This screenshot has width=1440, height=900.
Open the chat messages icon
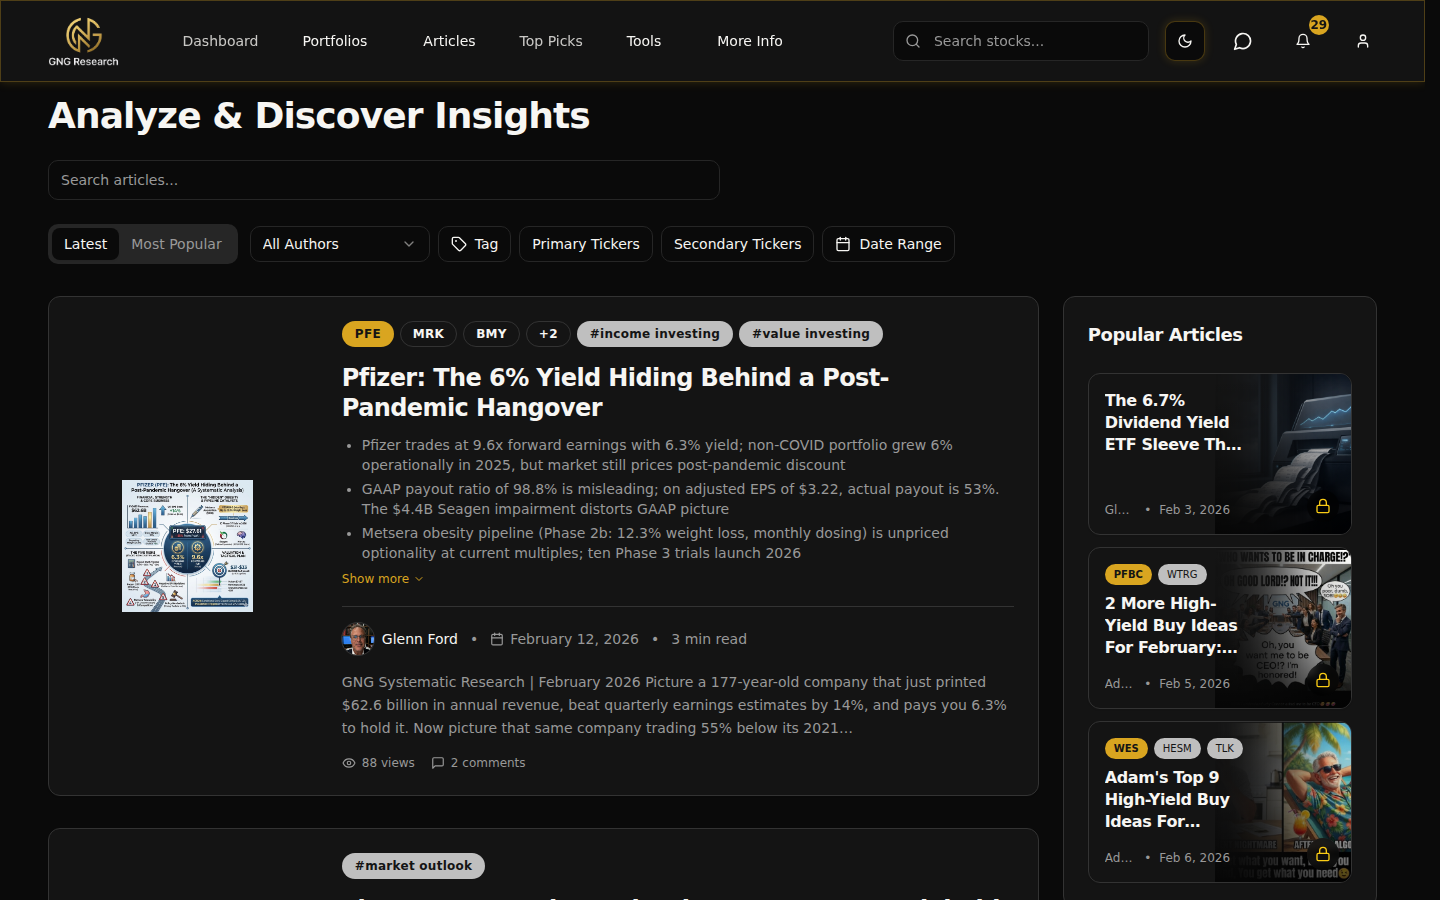click(1243, 41)
